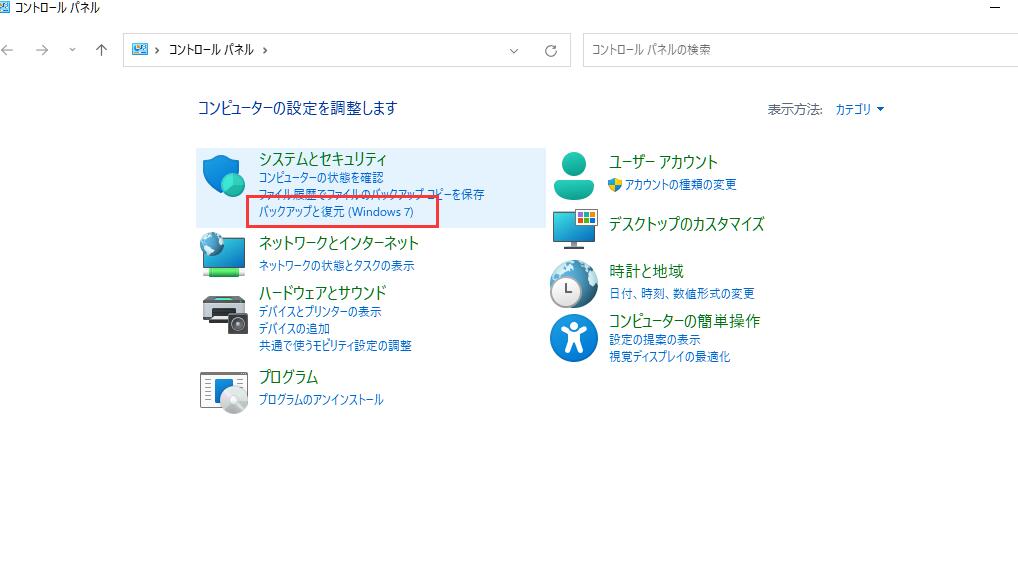Open ネットワークの状態とタスクの表示 link
Image resolution: width=1018 pixels, height=566 pixels.
click(336, 266)
